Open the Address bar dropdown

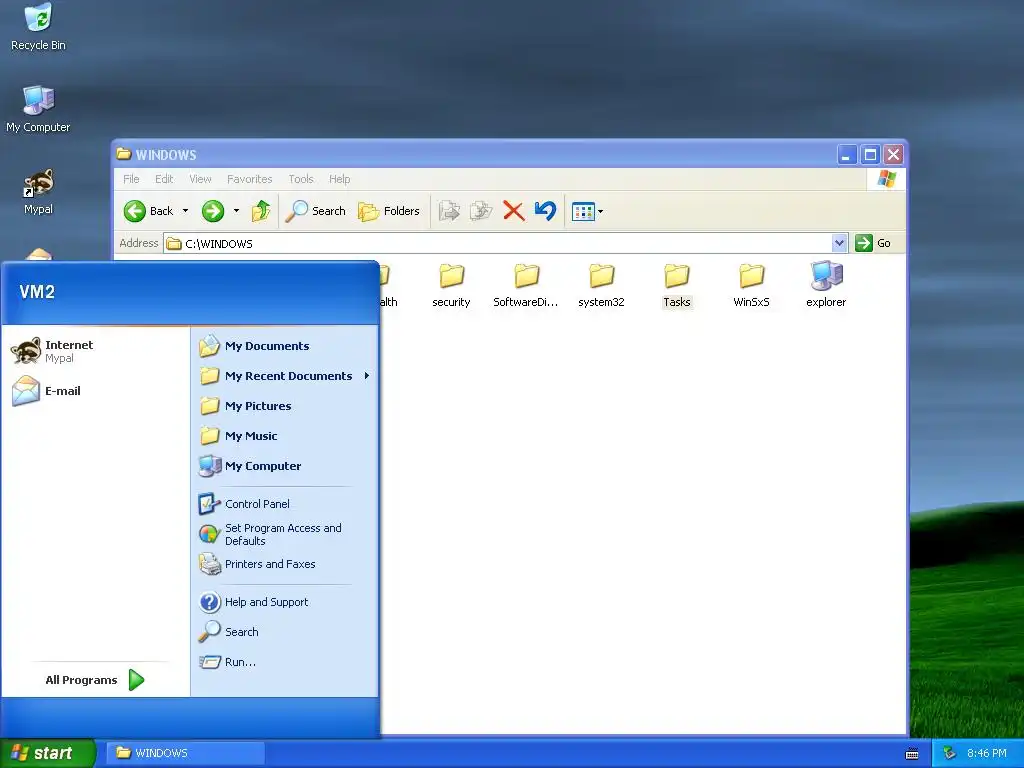[839, 244]
